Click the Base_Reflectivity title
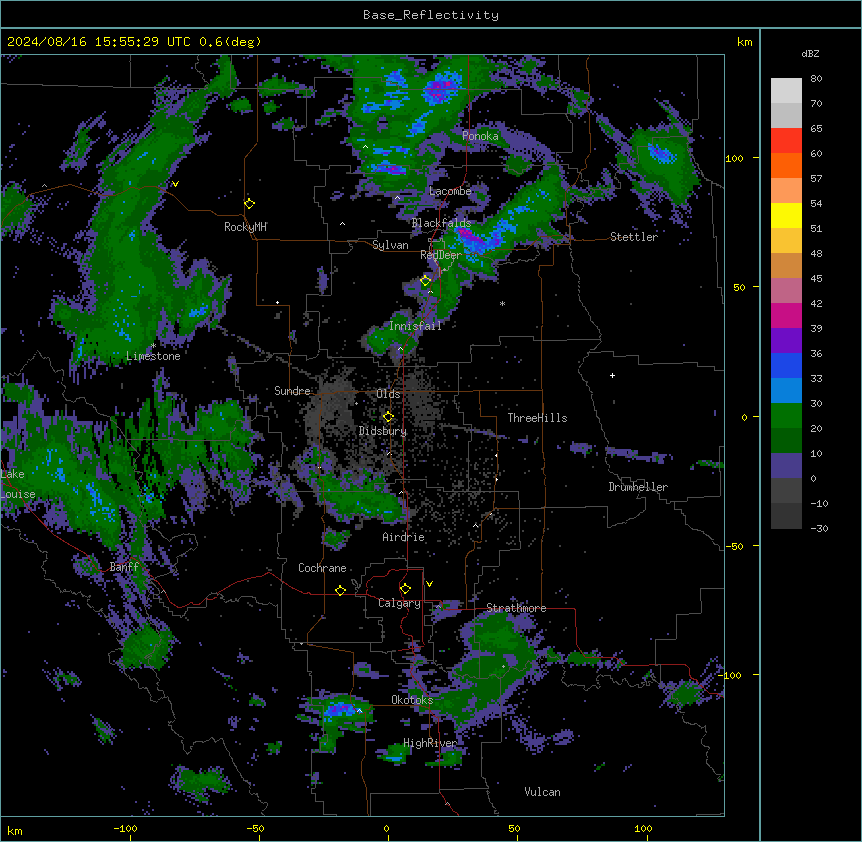Image resolution: width=862 pixels, height=842 pixels. 431,15
